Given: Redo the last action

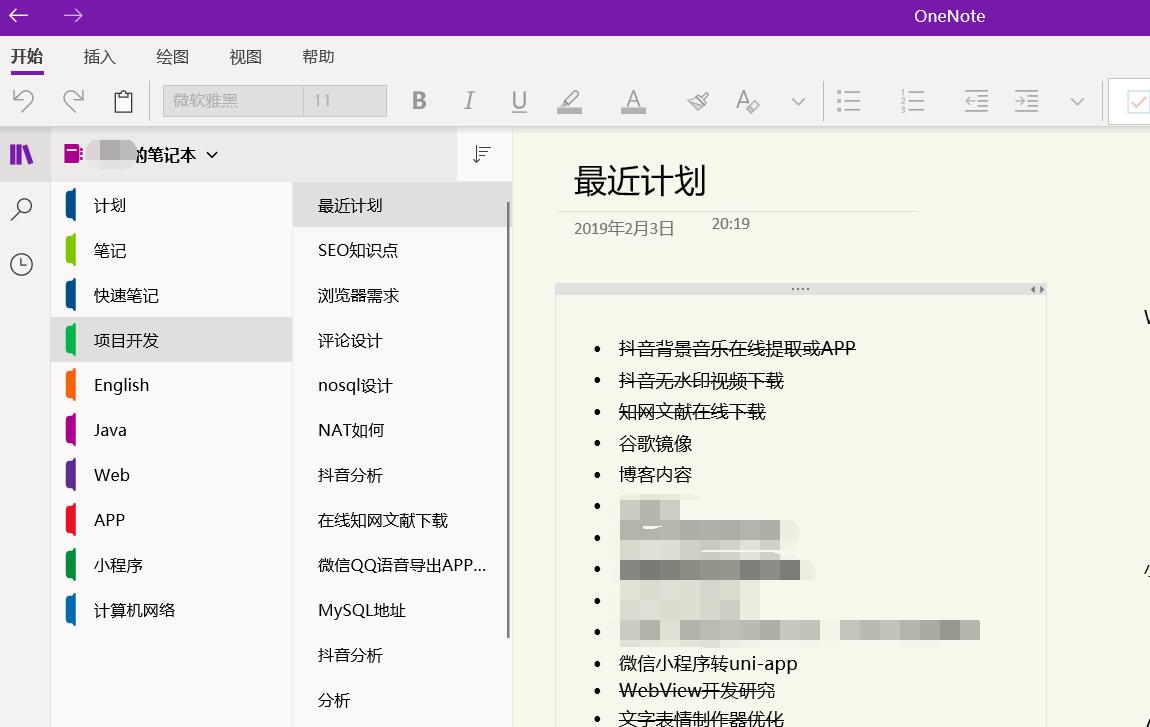Looking at the screenshot, I should coord(73,101).
